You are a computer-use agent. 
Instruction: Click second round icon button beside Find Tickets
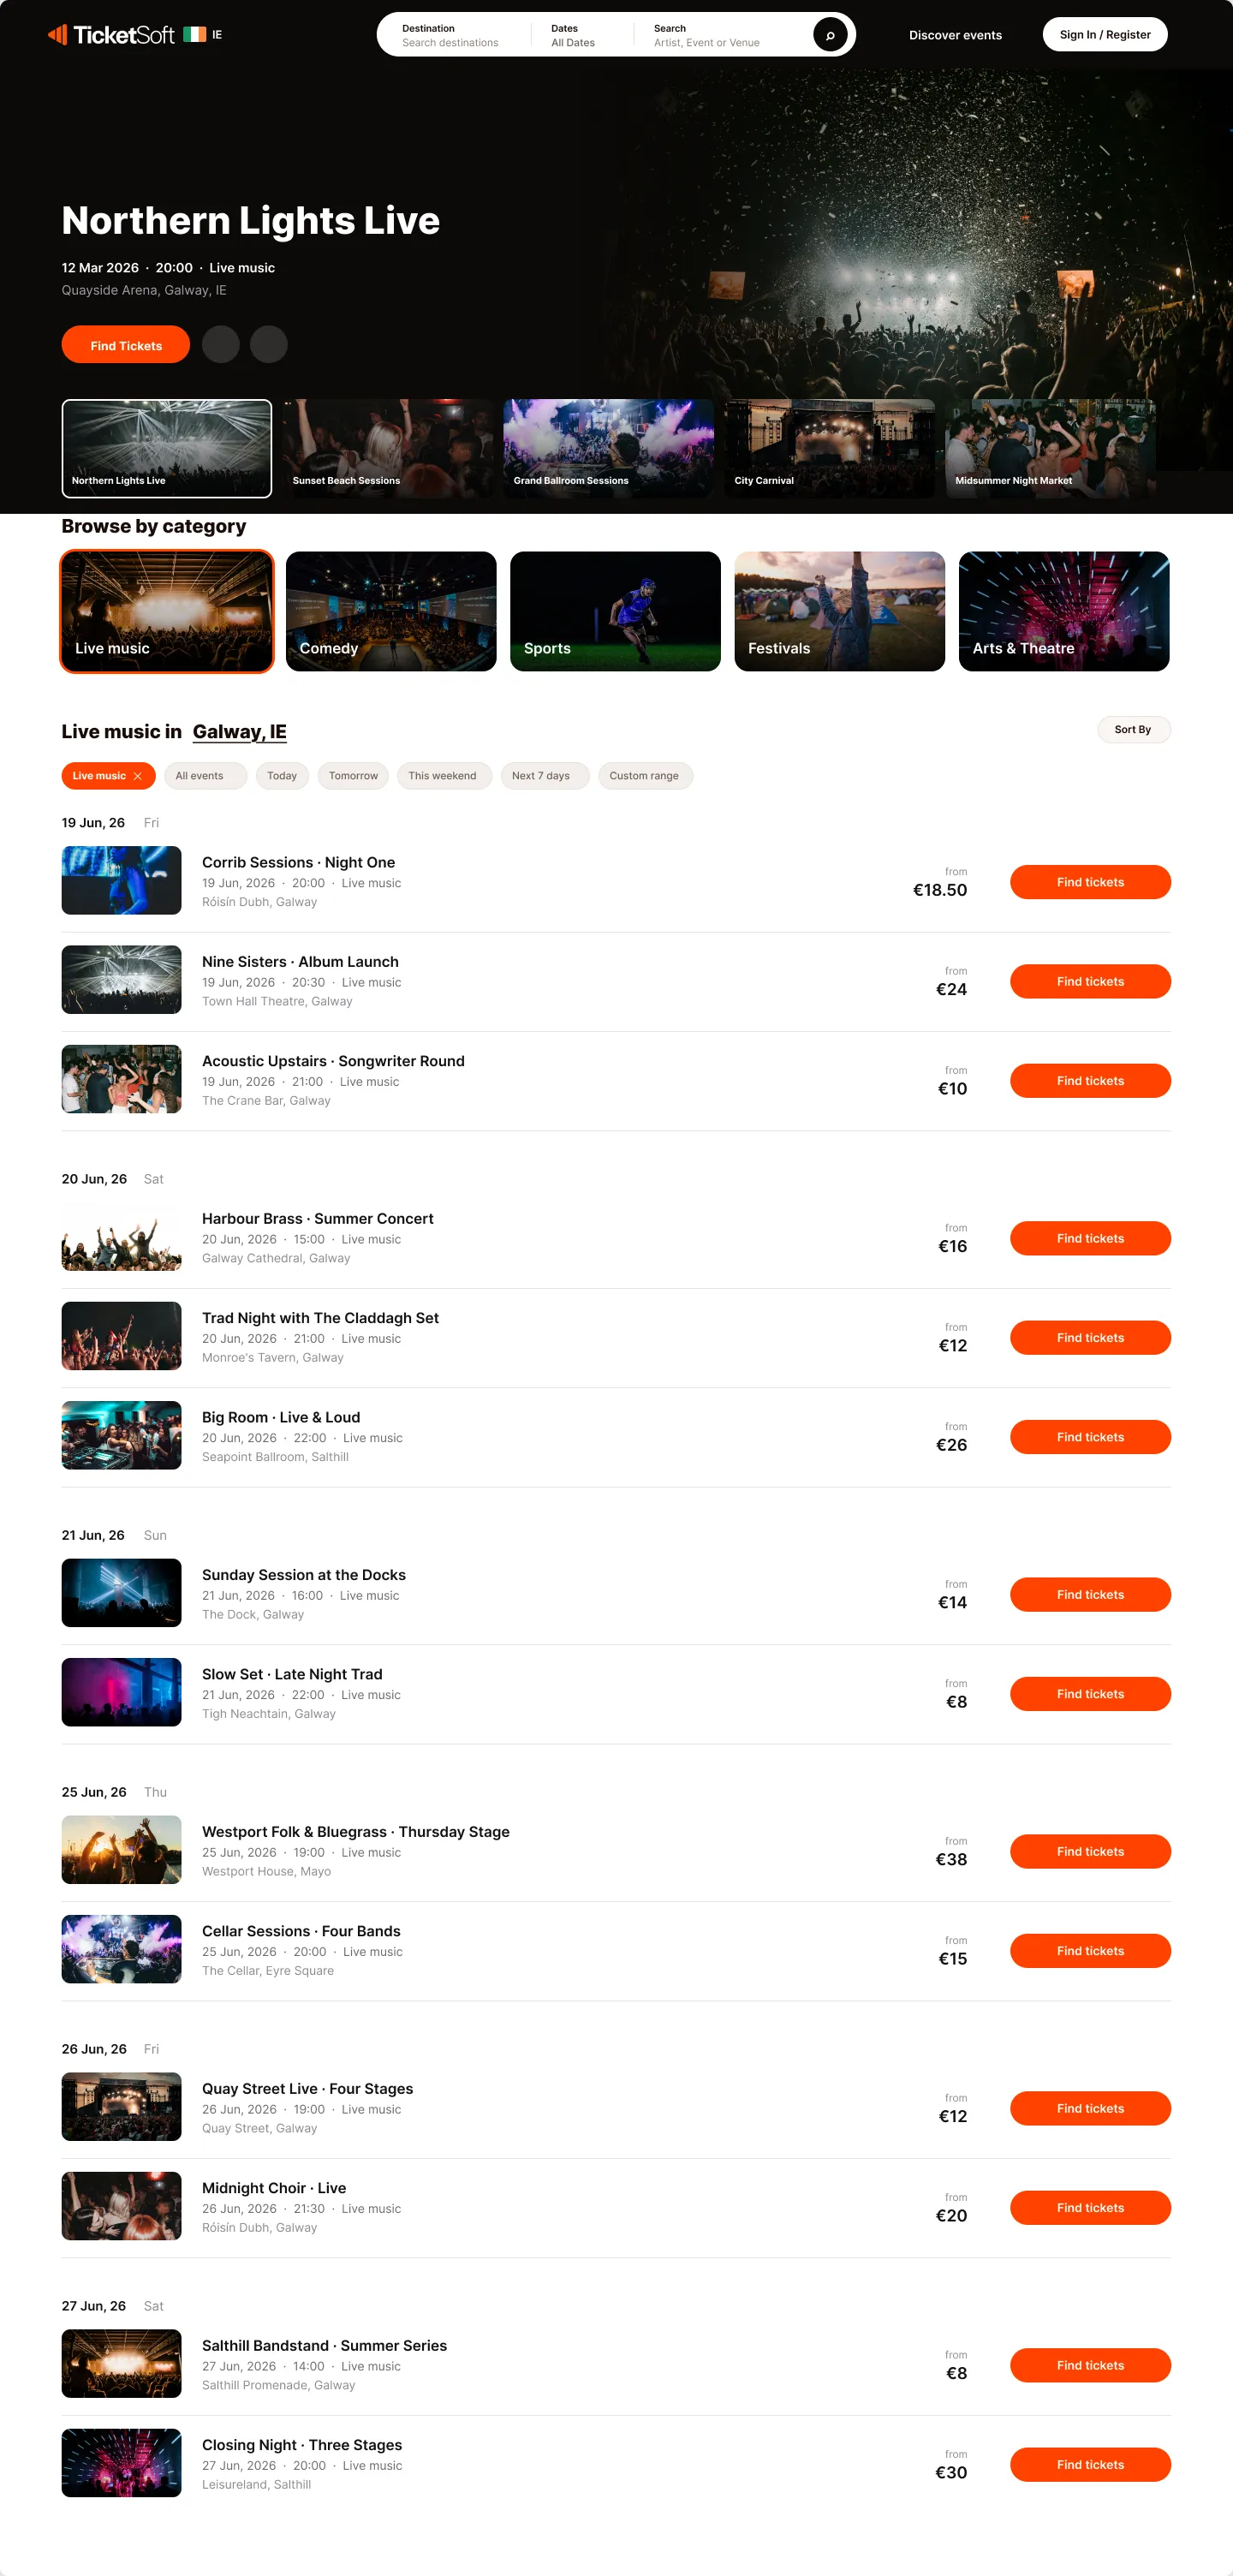[x=268, y=344]
